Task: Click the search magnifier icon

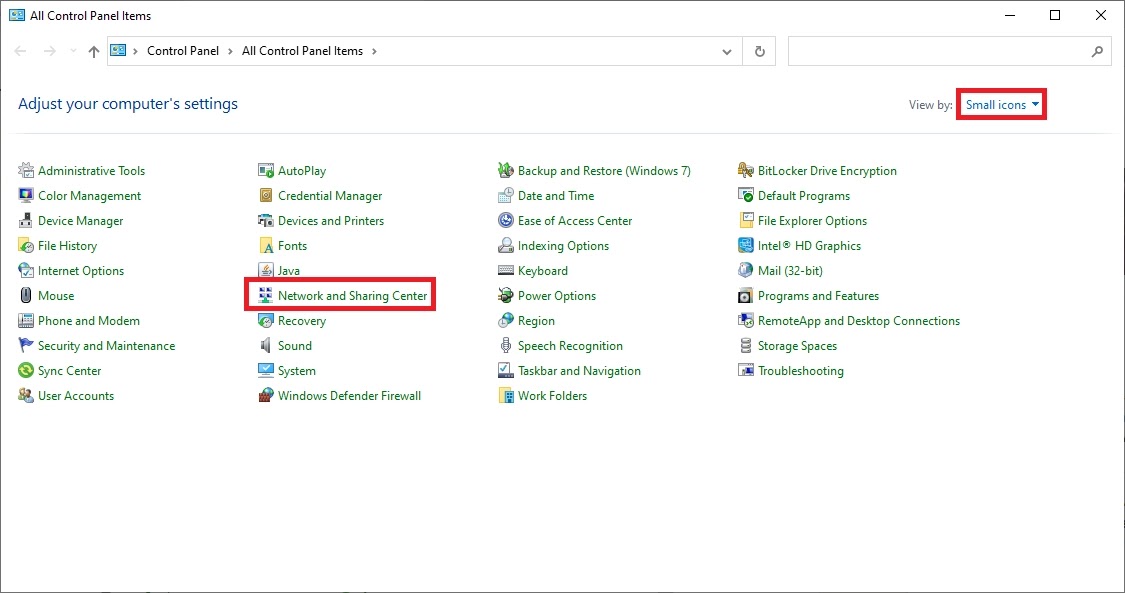Action: 1097,52
